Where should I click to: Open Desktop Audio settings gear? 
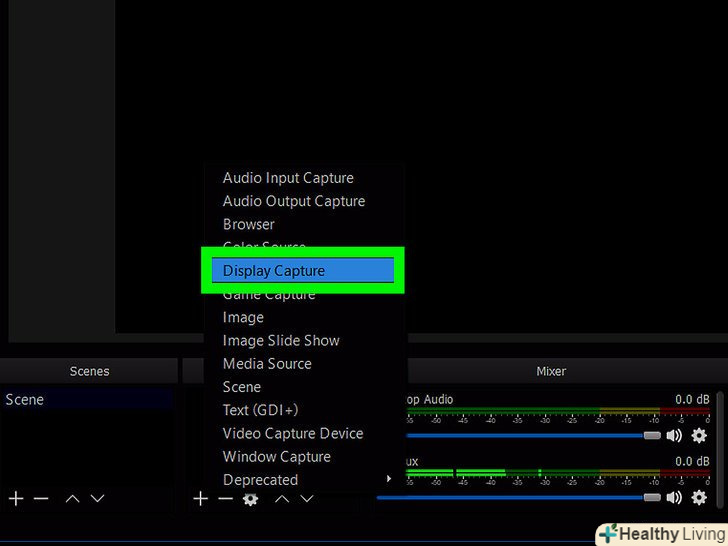(699, 436)
